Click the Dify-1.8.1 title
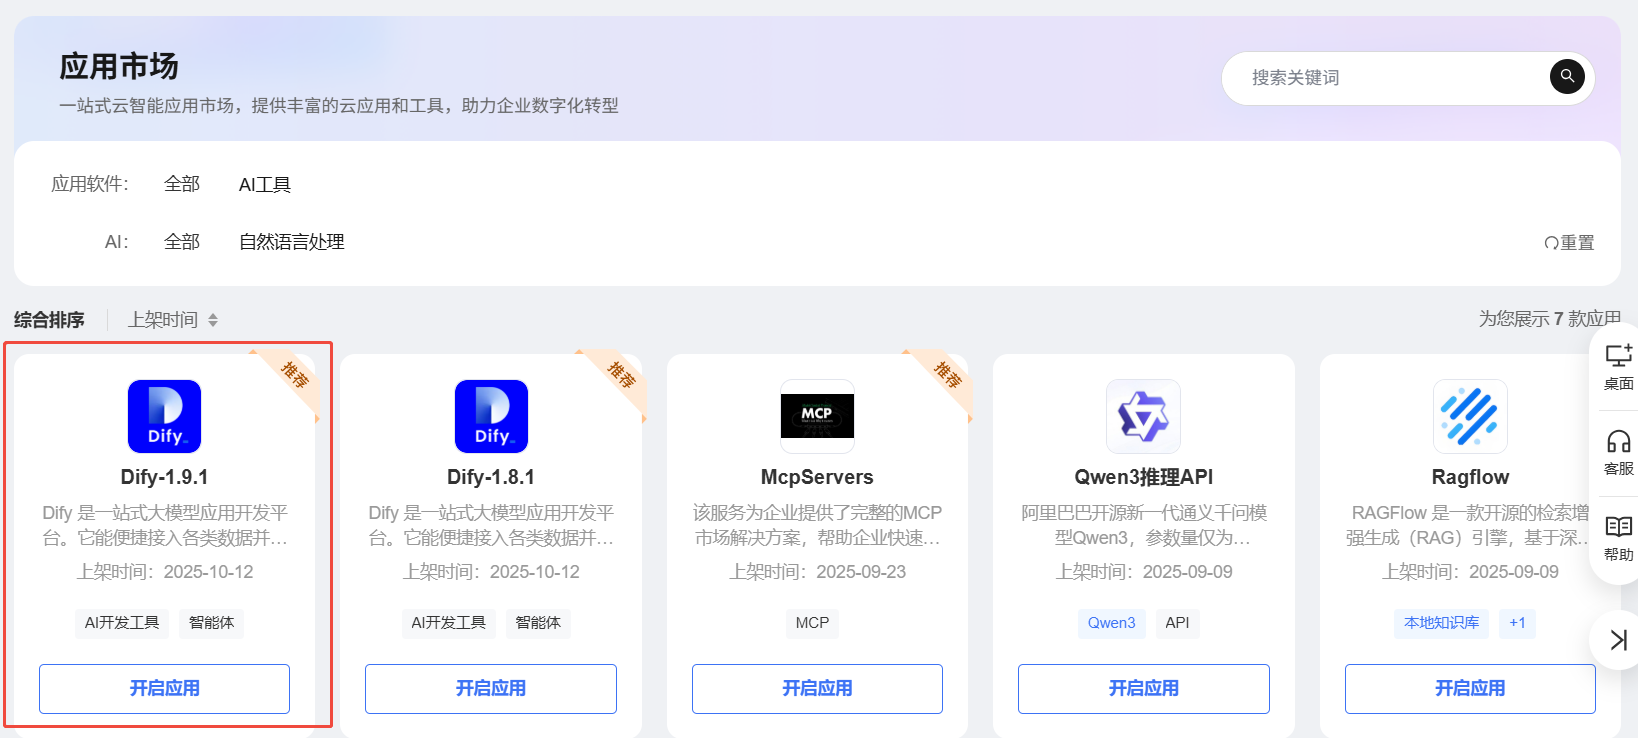 491,477
